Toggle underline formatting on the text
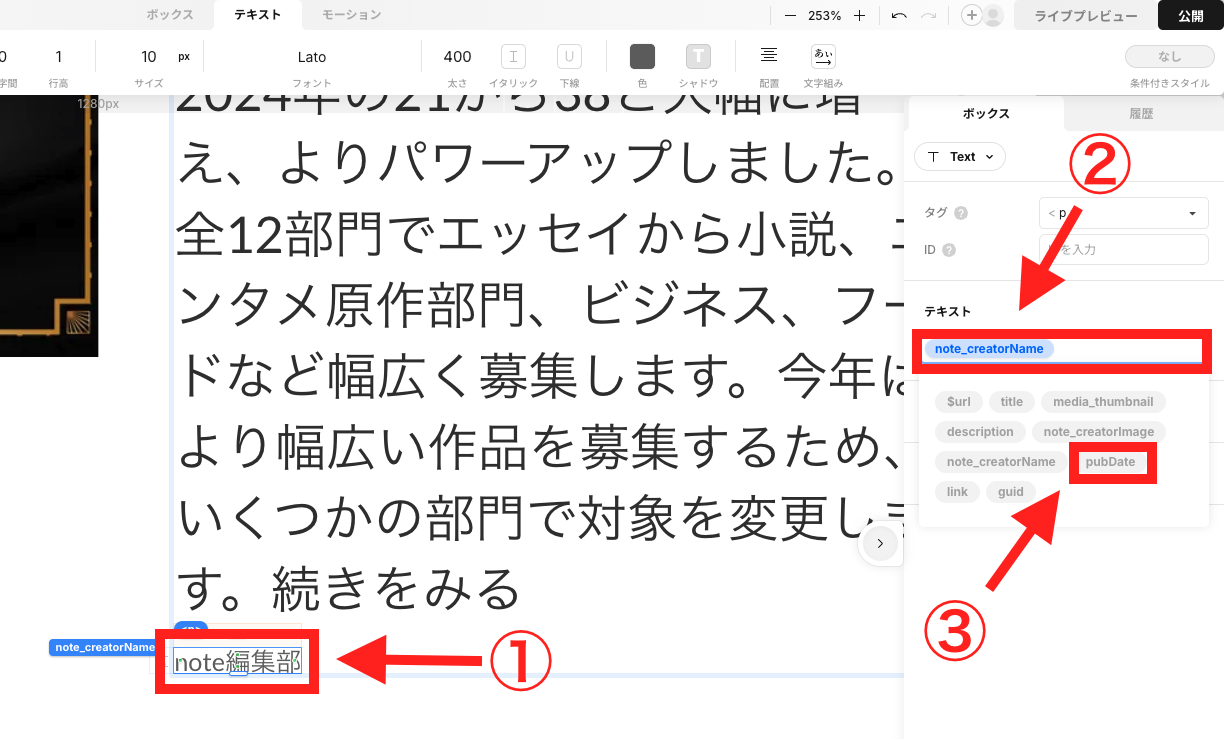1224x739 pixels. (568, 56)
